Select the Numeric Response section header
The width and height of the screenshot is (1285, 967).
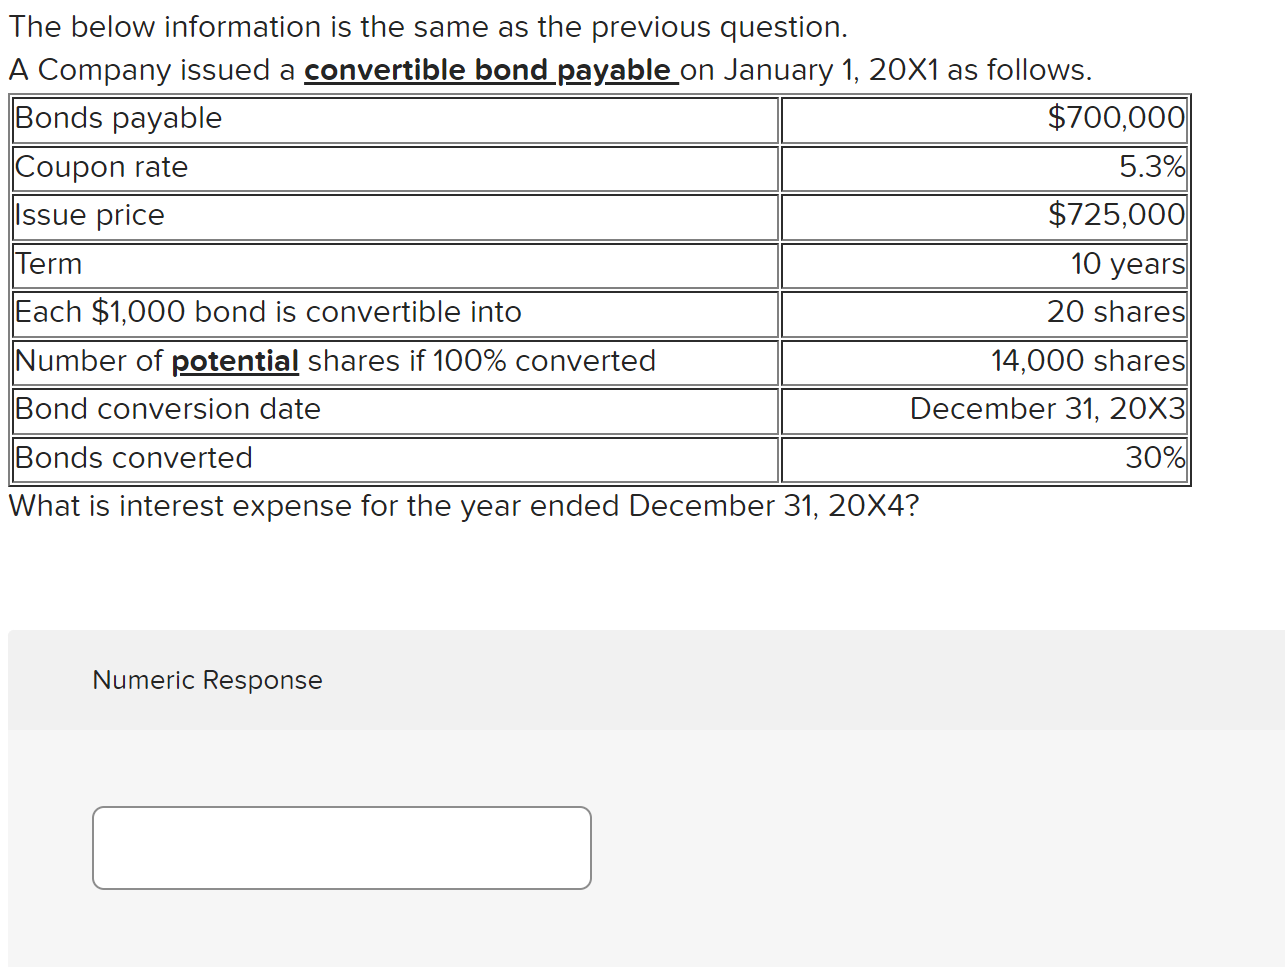tap(206, 680)
